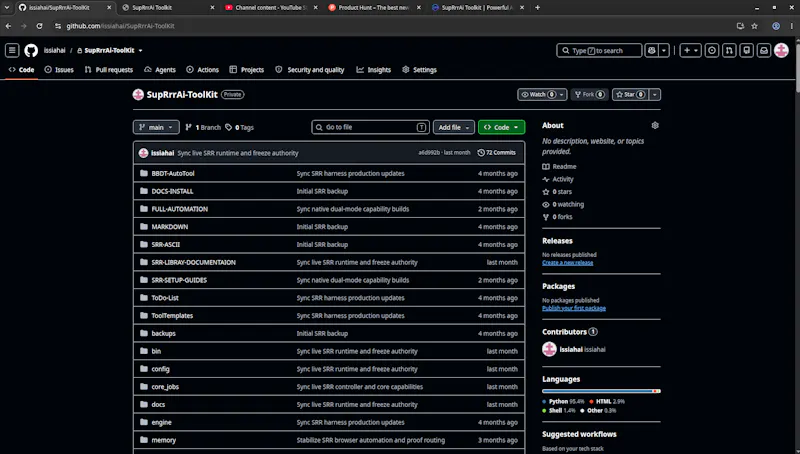Open the Pull requests tab
Screen dimensions: 800x454
(109, 70)
